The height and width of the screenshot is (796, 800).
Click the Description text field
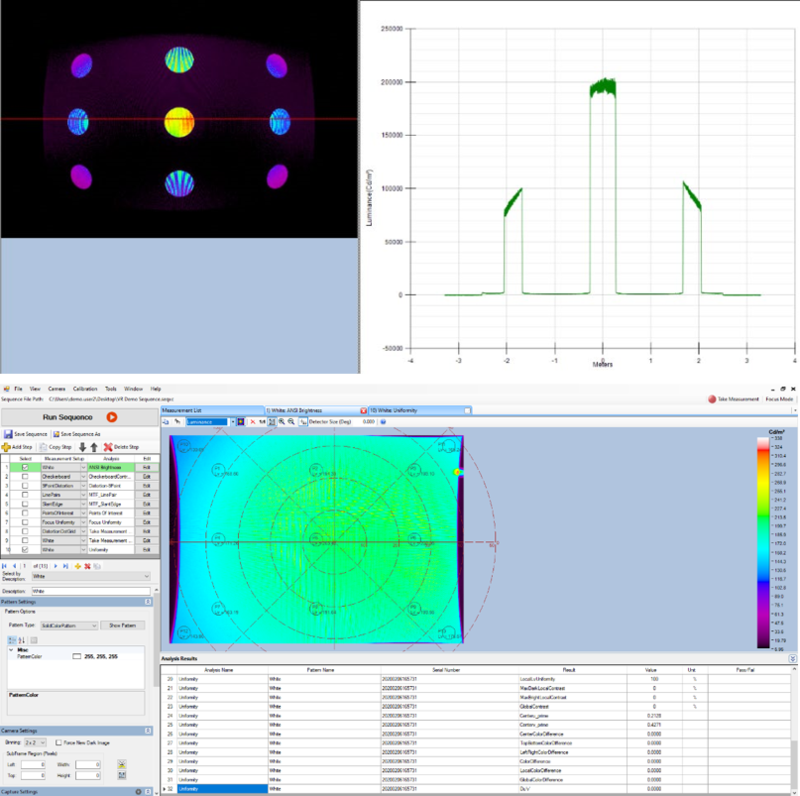[x=91, y=591]
